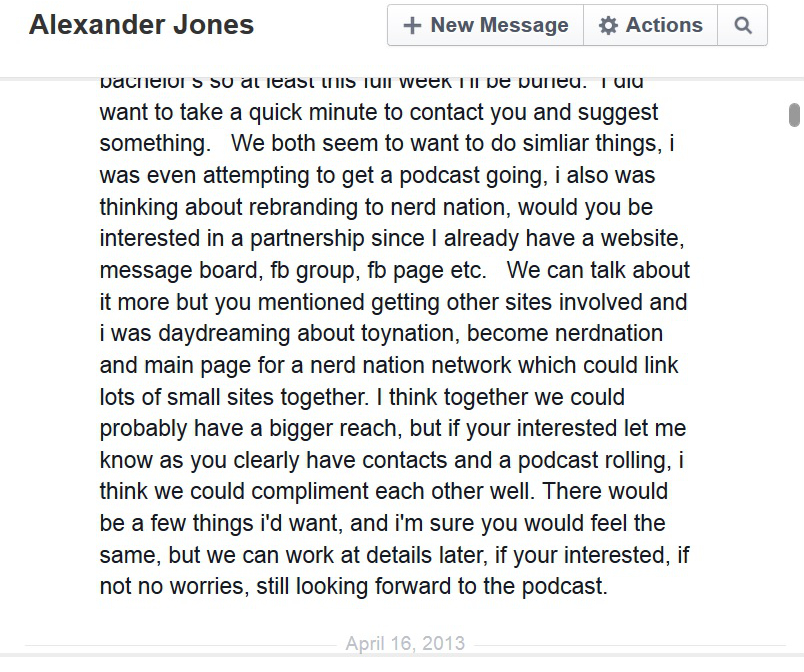Click the vertical scrollbar thumb
This screenshot has width=804, height=672.
pos(794,114)
